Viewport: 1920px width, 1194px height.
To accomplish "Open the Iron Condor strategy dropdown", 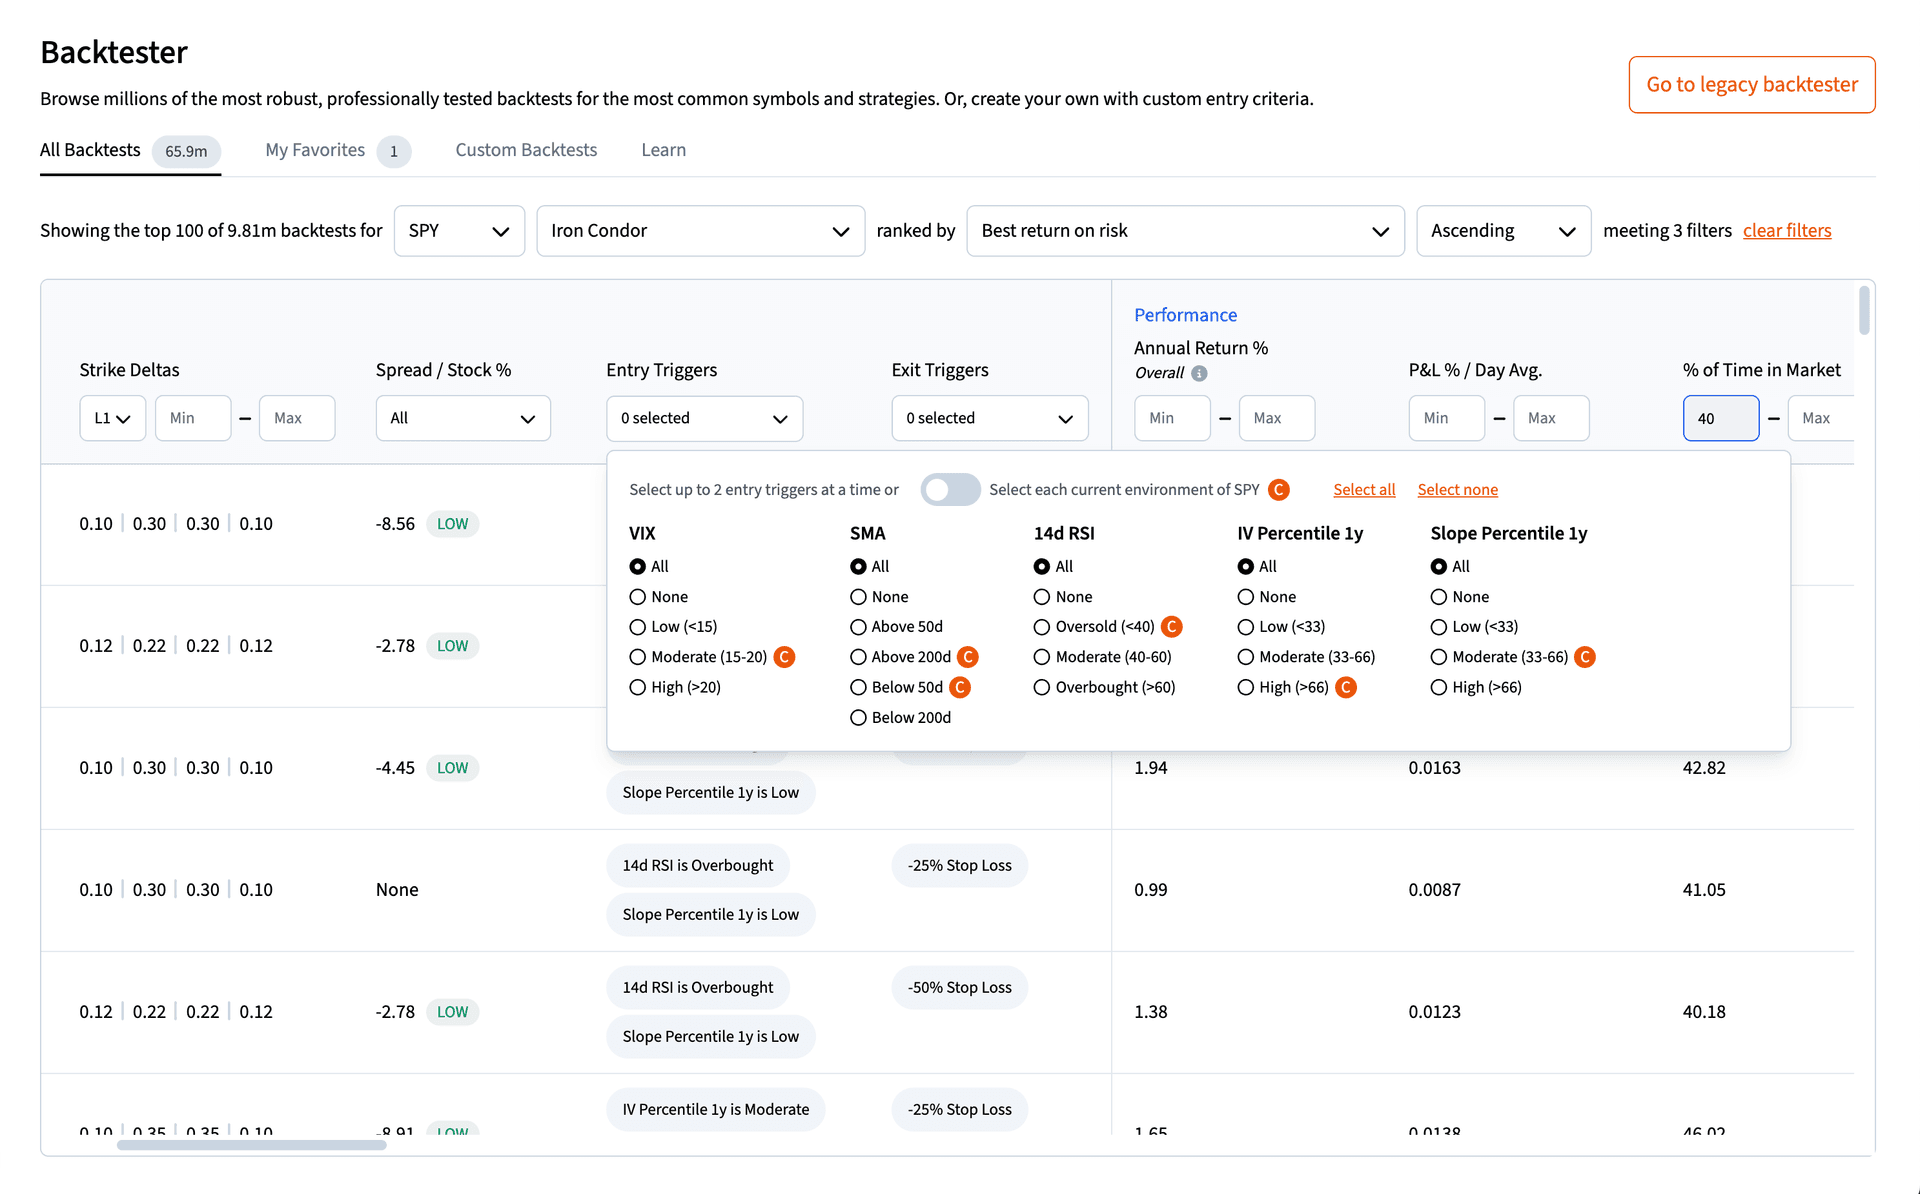I will coord(700,230).
